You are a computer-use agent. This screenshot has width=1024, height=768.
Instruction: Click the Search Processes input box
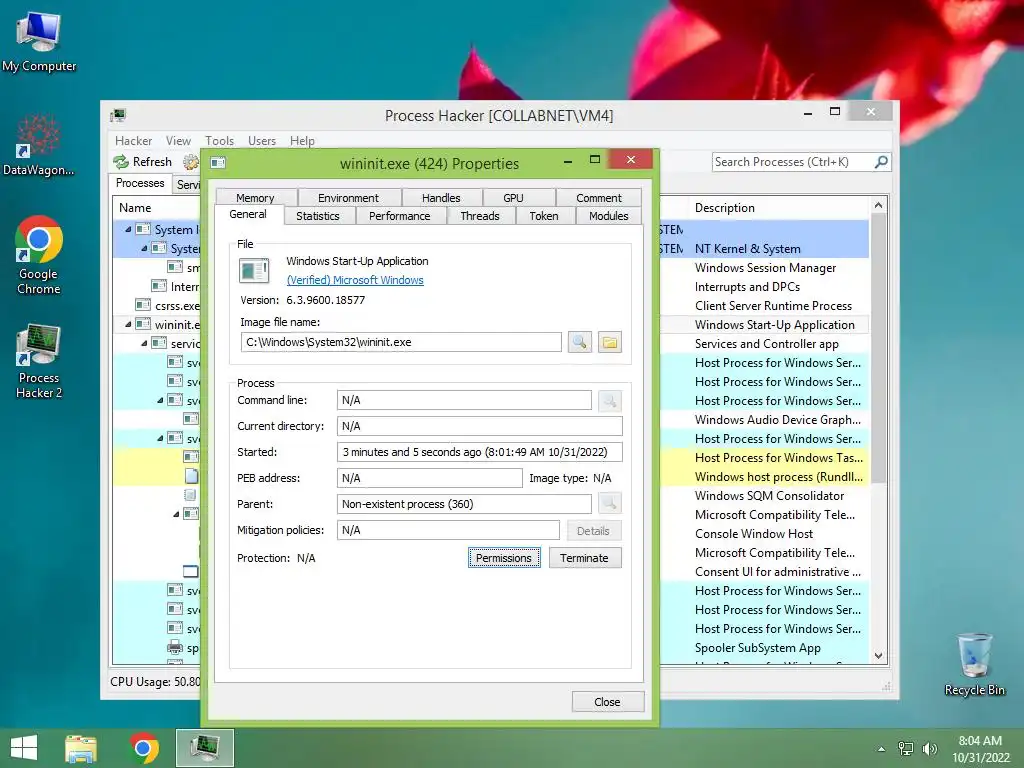click(x=792, y=162)
